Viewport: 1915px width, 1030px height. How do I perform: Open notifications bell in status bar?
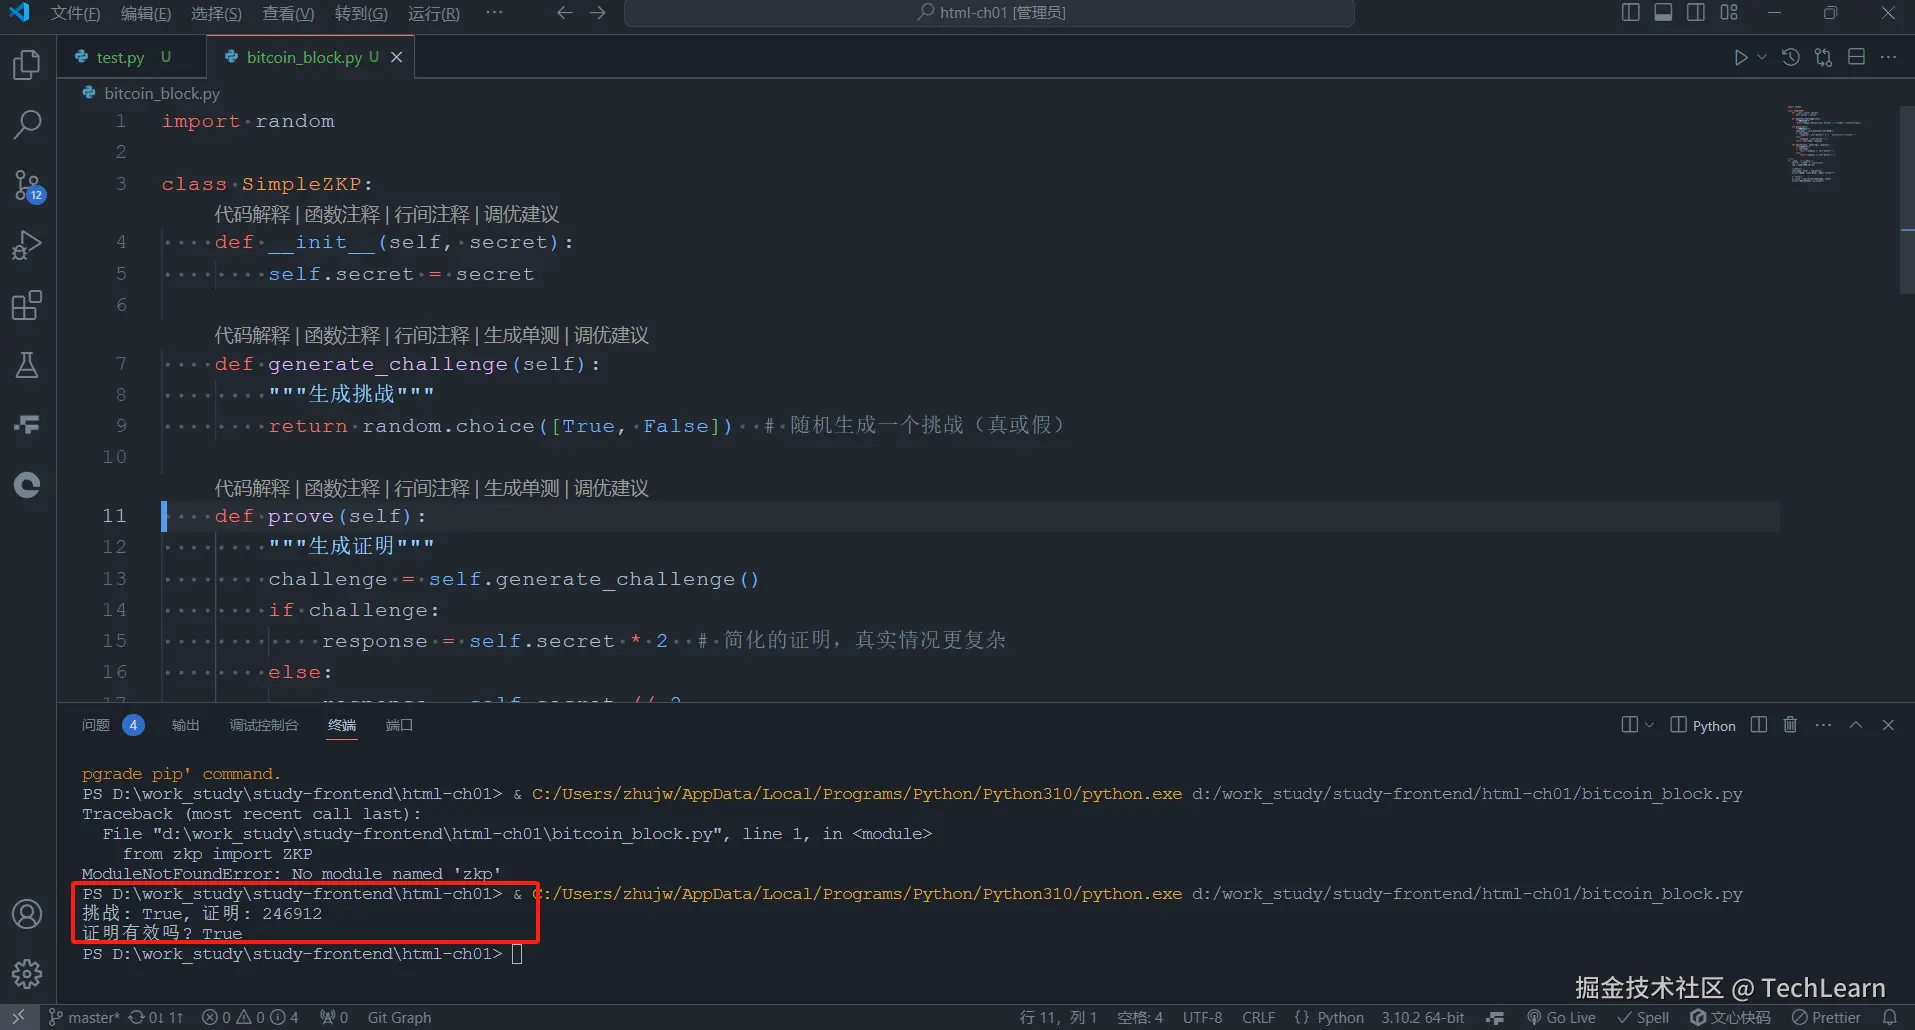pos(1889,1017)
